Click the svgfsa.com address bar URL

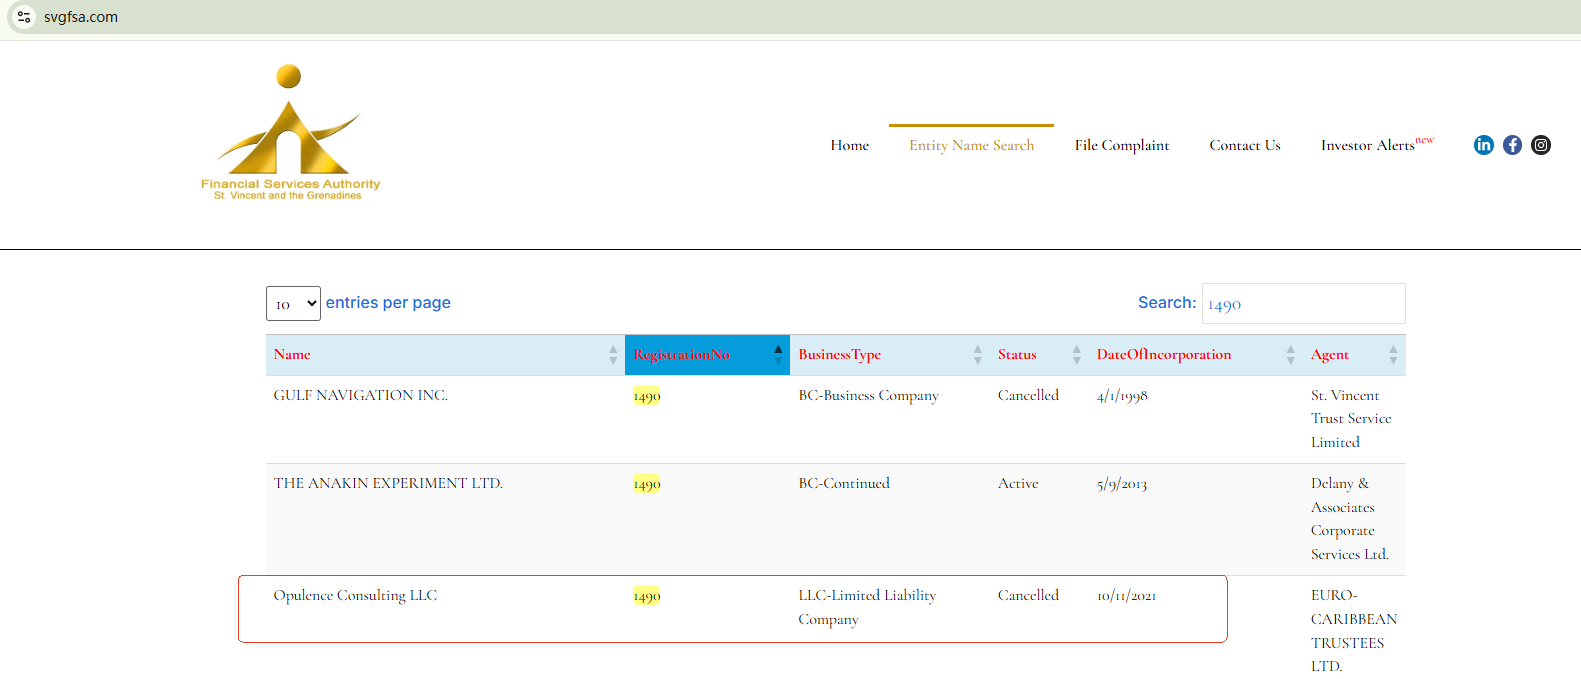[x=81, y=17]
